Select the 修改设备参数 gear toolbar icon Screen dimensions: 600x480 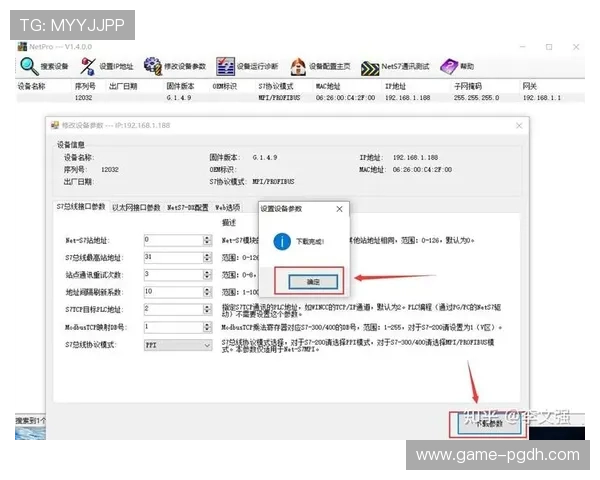point(153,66)
